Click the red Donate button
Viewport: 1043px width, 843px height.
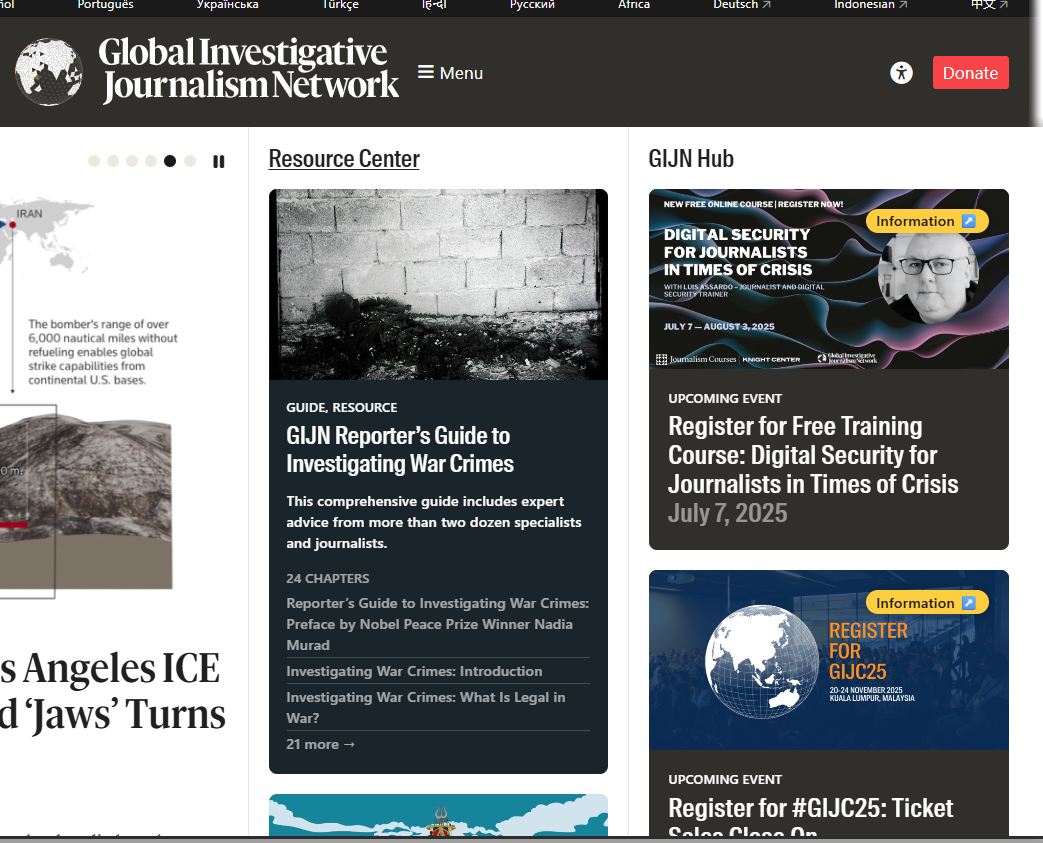970,73
